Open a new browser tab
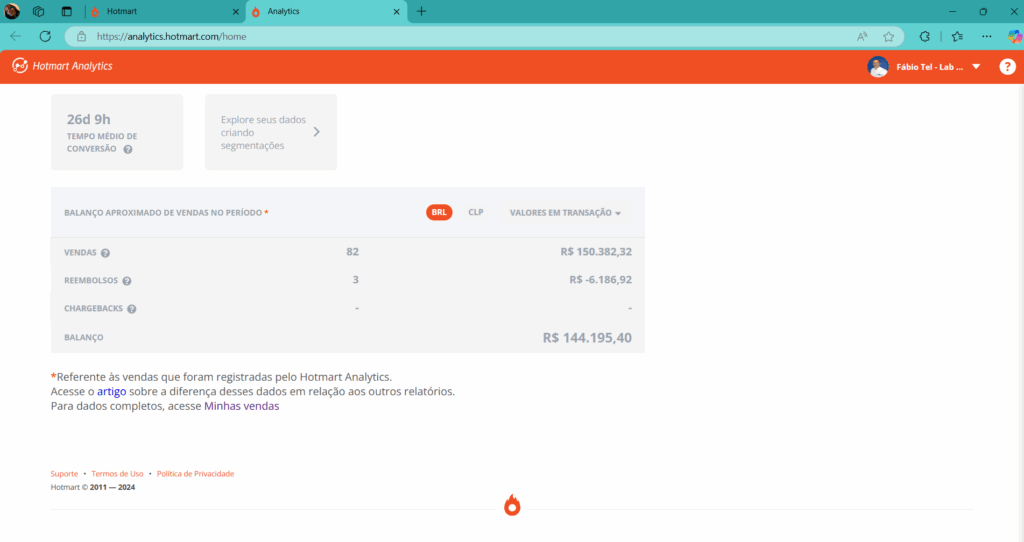The height and width of the screenshot is (542, 1024). 421,11
